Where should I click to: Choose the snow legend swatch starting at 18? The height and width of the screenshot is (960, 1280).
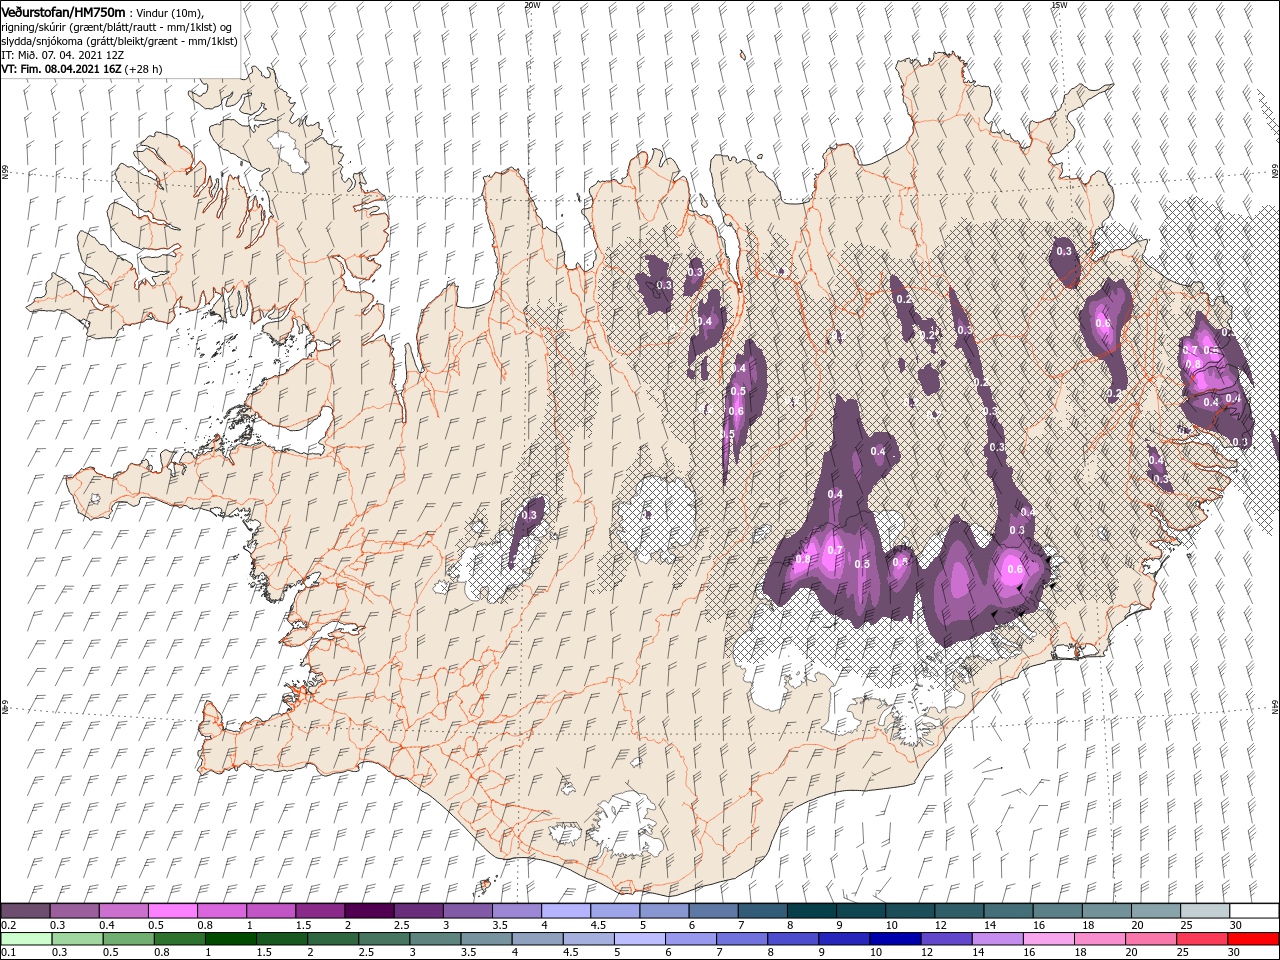tap(1105, 911)
